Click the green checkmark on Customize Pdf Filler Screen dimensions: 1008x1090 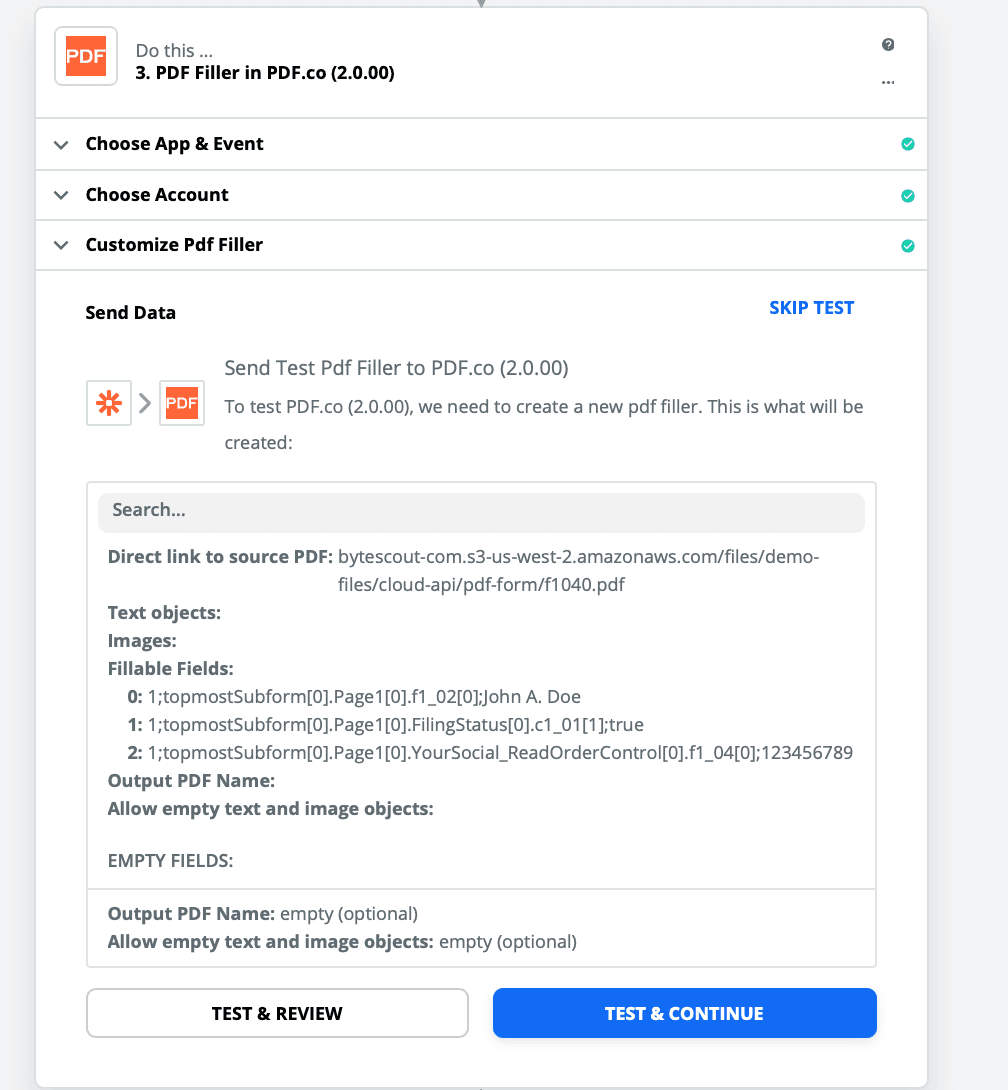tap(908, 245)
